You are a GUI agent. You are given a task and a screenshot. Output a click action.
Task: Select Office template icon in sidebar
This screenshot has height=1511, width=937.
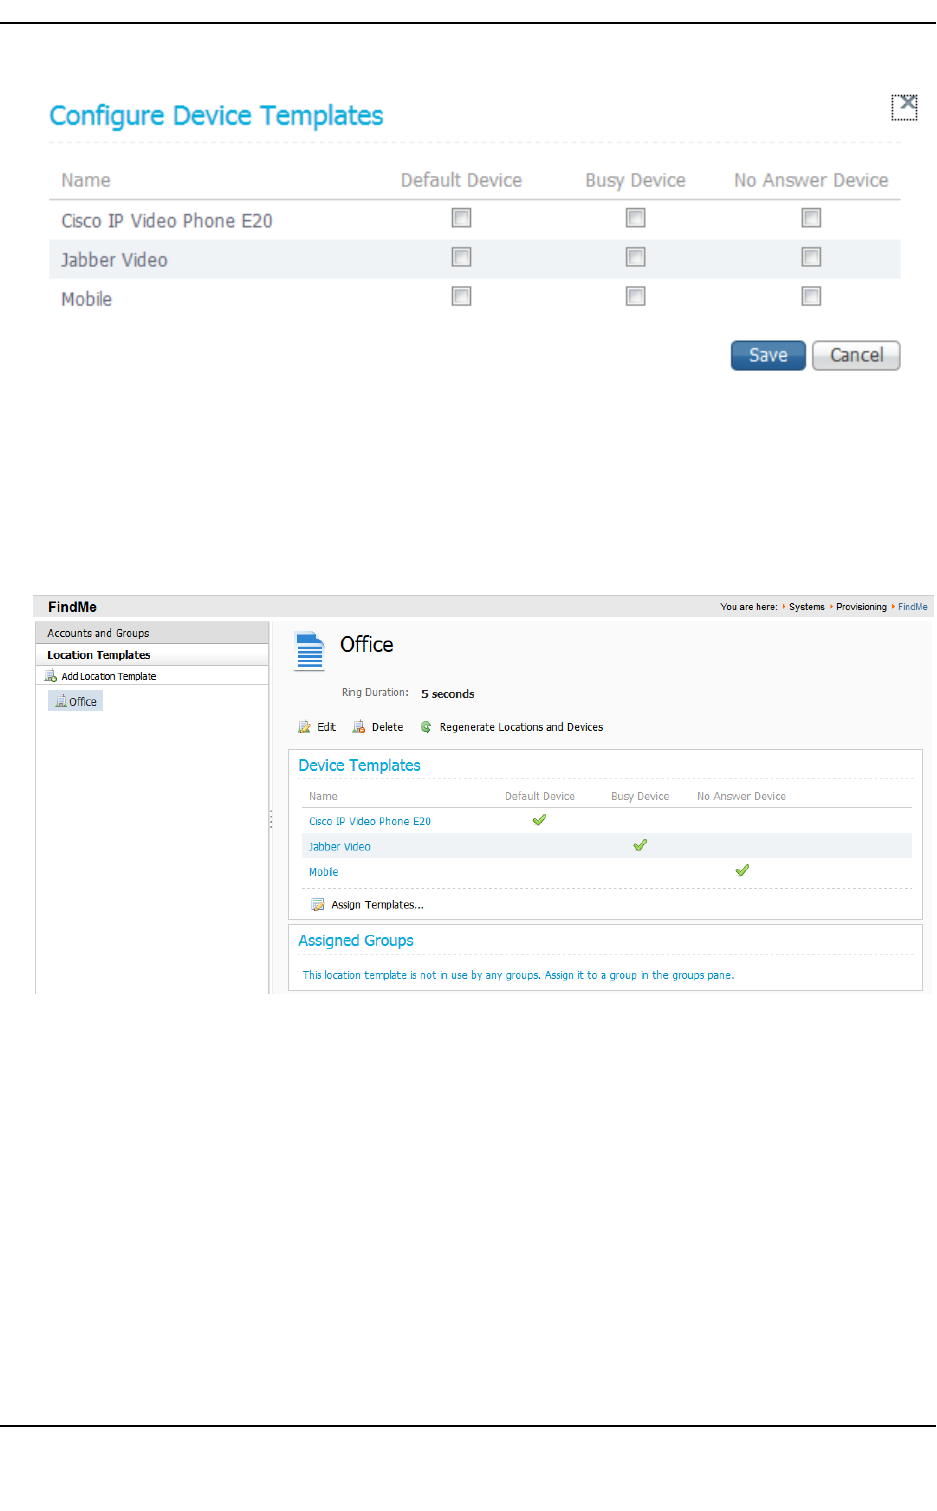tap(61, 702)
